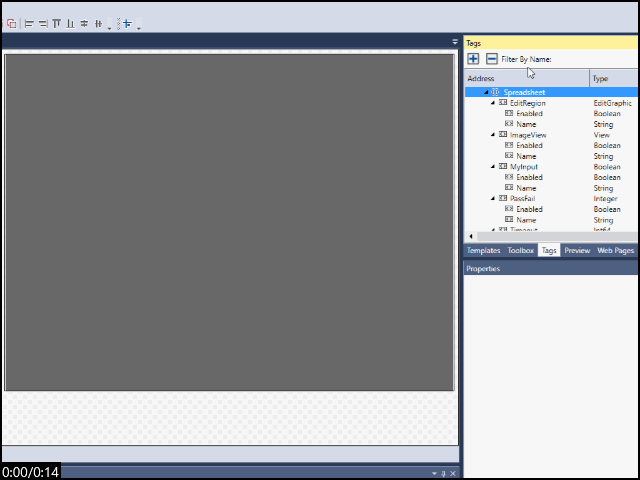Click the expand all tags plus icon
Screen dimensions: 640x480
click(x=473, y=59)
